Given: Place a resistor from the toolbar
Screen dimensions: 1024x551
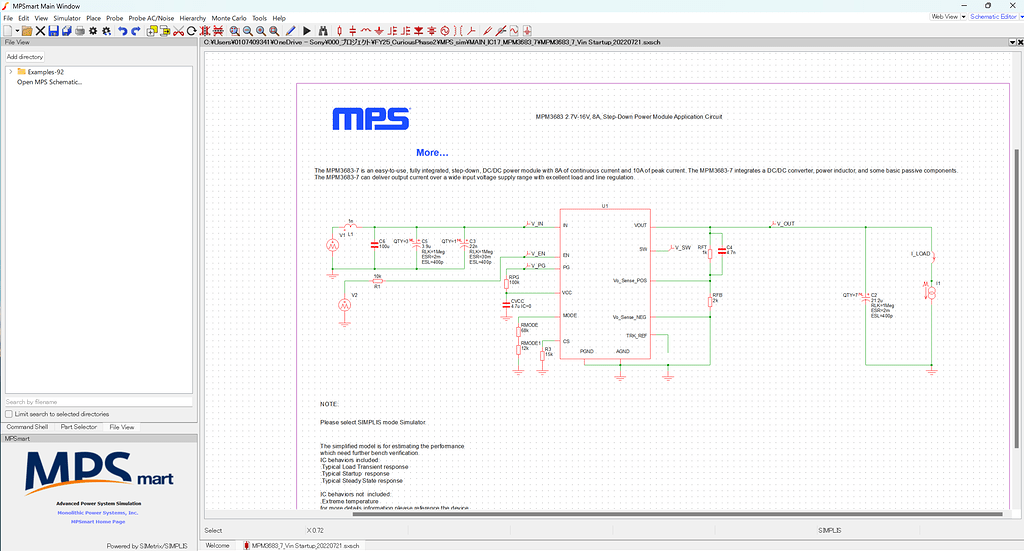Looking at the screenshot, I should 340,31.
